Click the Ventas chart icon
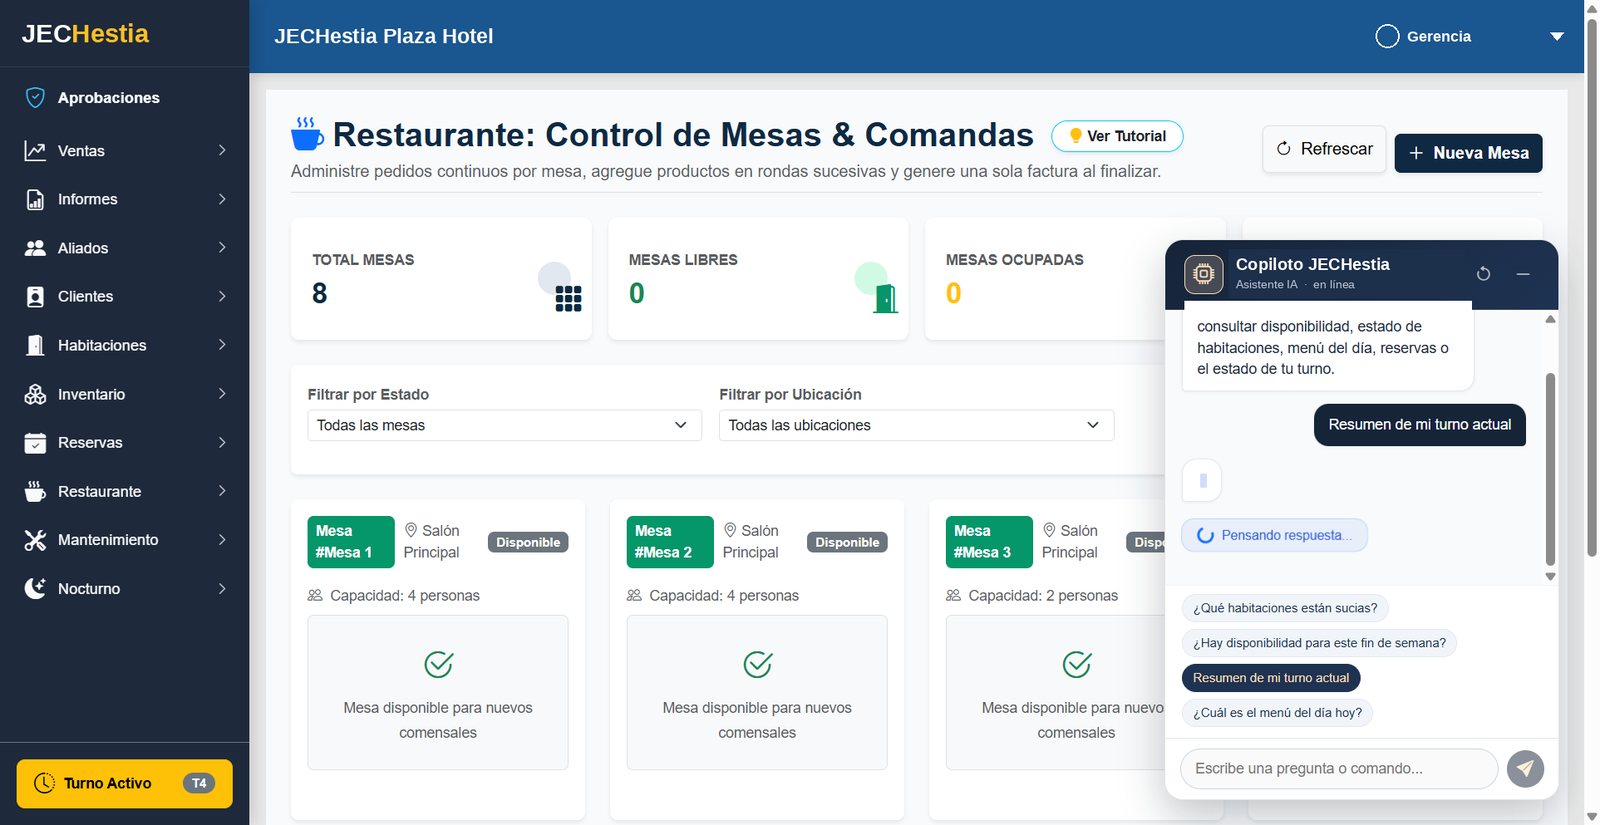The image size is (1600, 825). coord(35,151)
